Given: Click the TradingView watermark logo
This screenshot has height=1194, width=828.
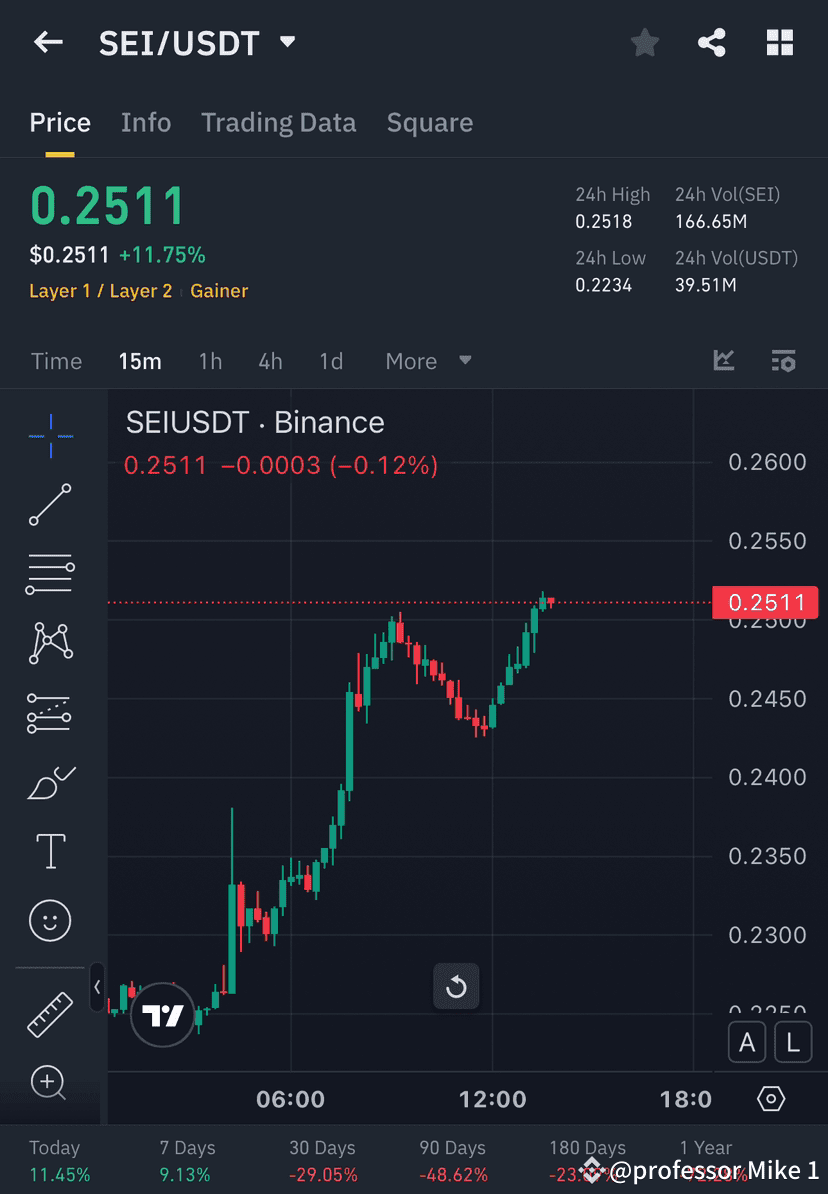Looking at the screenshot, I should click(x=162, y=1016).
